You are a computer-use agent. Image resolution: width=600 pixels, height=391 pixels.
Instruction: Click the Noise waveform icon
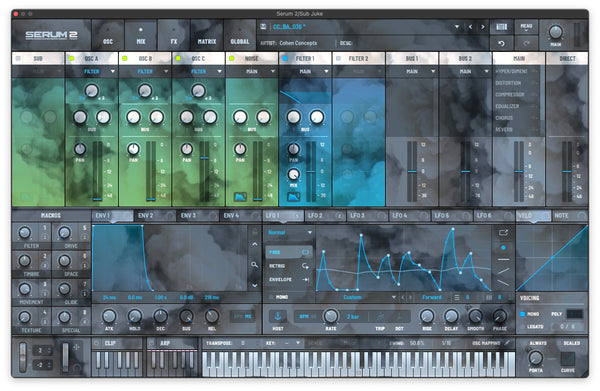point(240,197)
